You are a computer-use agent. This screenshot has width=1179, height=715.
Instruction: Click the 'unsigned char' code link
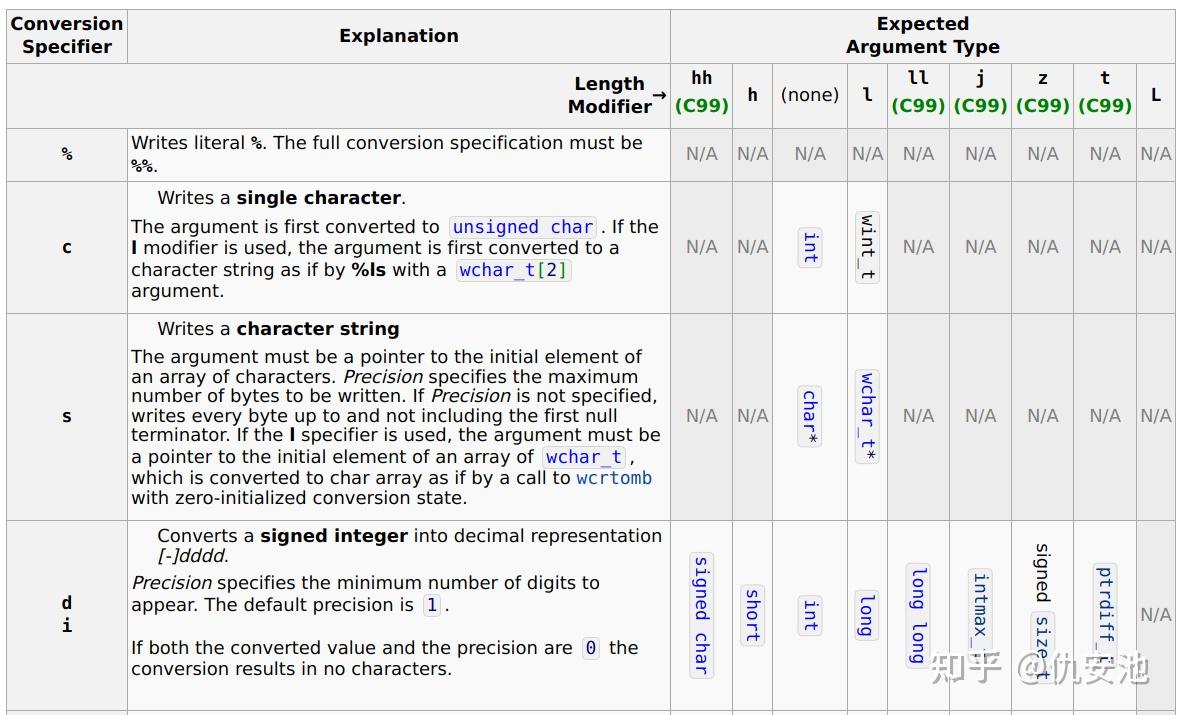coord(523,227)
